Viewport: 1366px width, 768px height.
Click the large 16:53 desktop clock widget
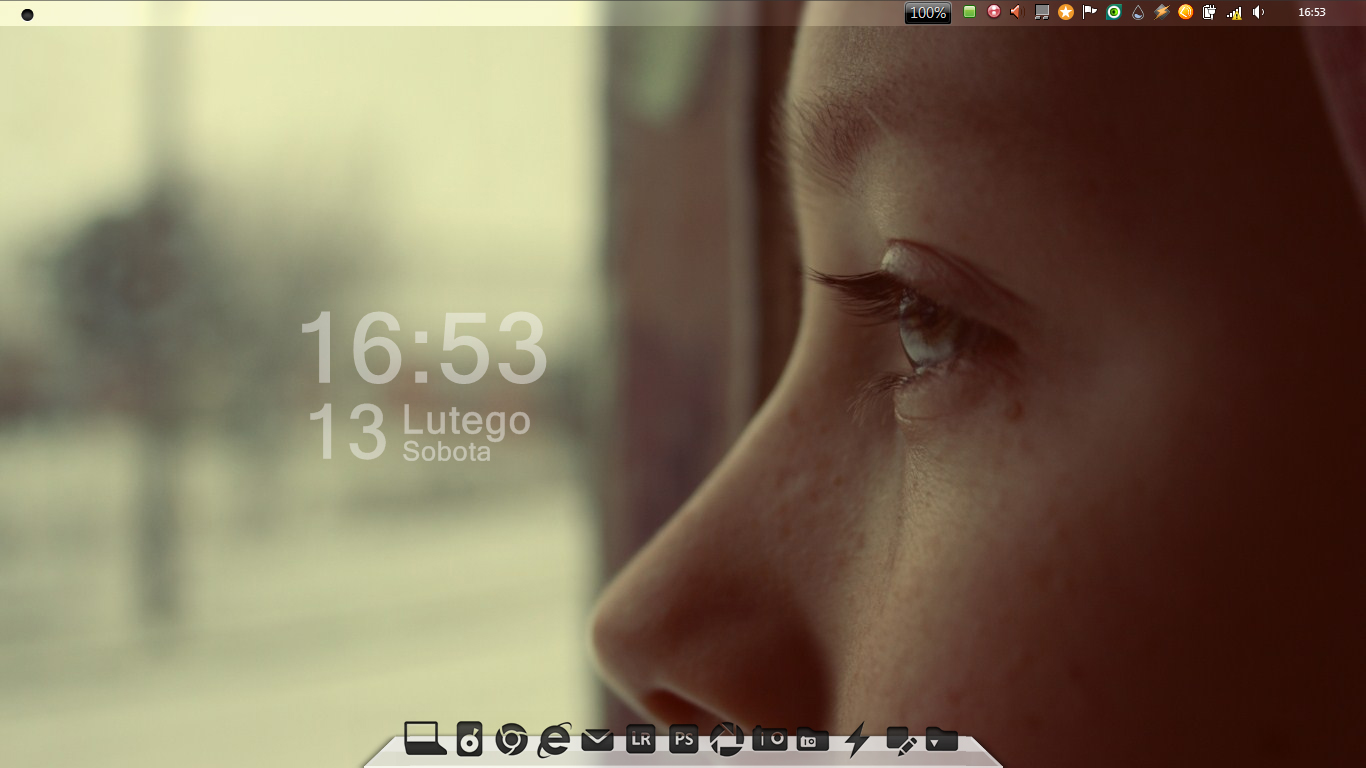coord(423,348)
